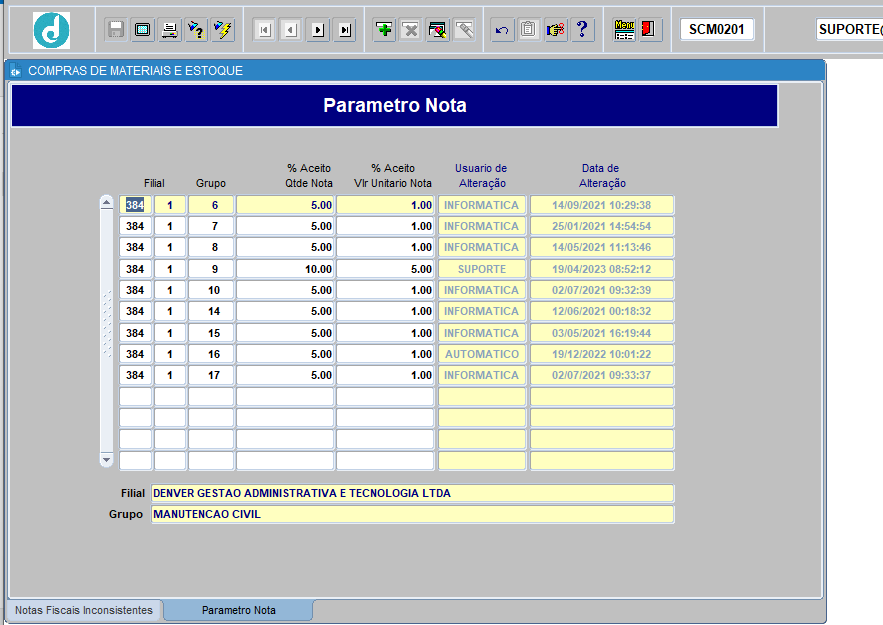Image resolution: width=883 pixels, height=625 pixels.
Task: Click date 19/04/2023 08:52:12
Action: (x=602, y=269)
